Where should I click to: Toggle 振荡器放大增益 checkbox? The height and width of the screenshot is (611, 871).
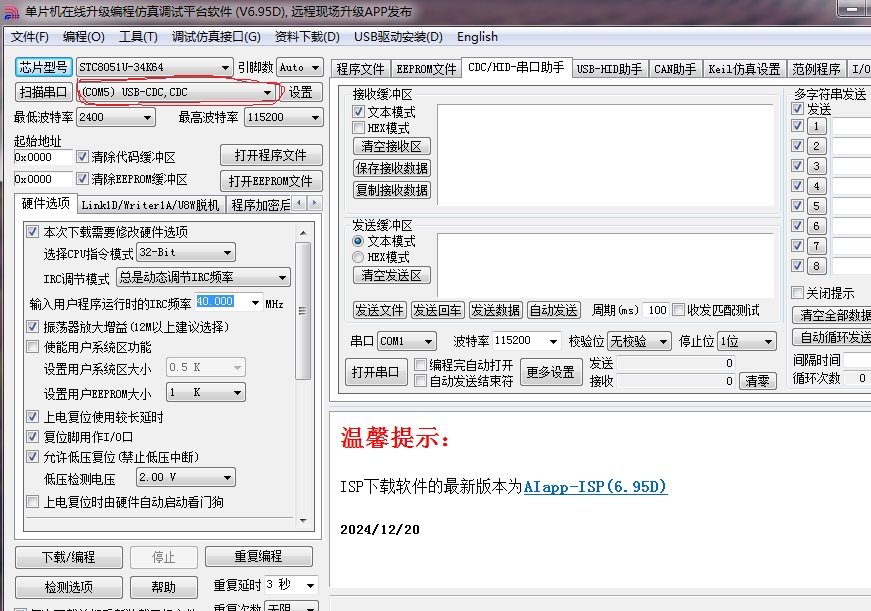click(32, 327)
